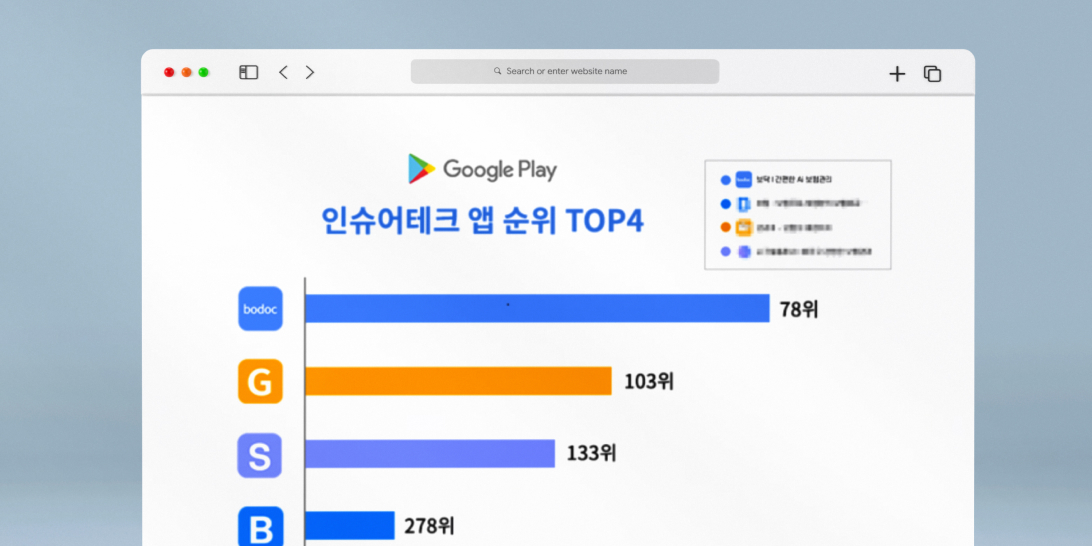
Task: Click the purple S app icon
Action: (260, 455)
